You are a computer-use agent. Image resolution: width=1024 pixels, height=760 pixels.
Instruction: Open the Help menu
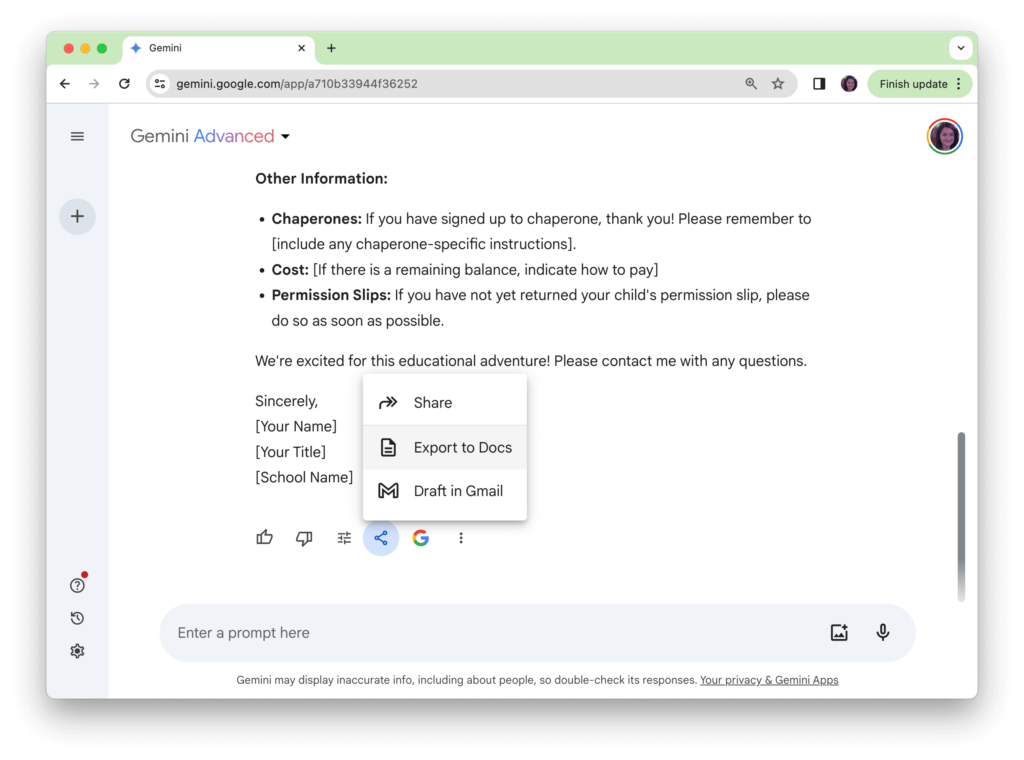pos(77,585)
